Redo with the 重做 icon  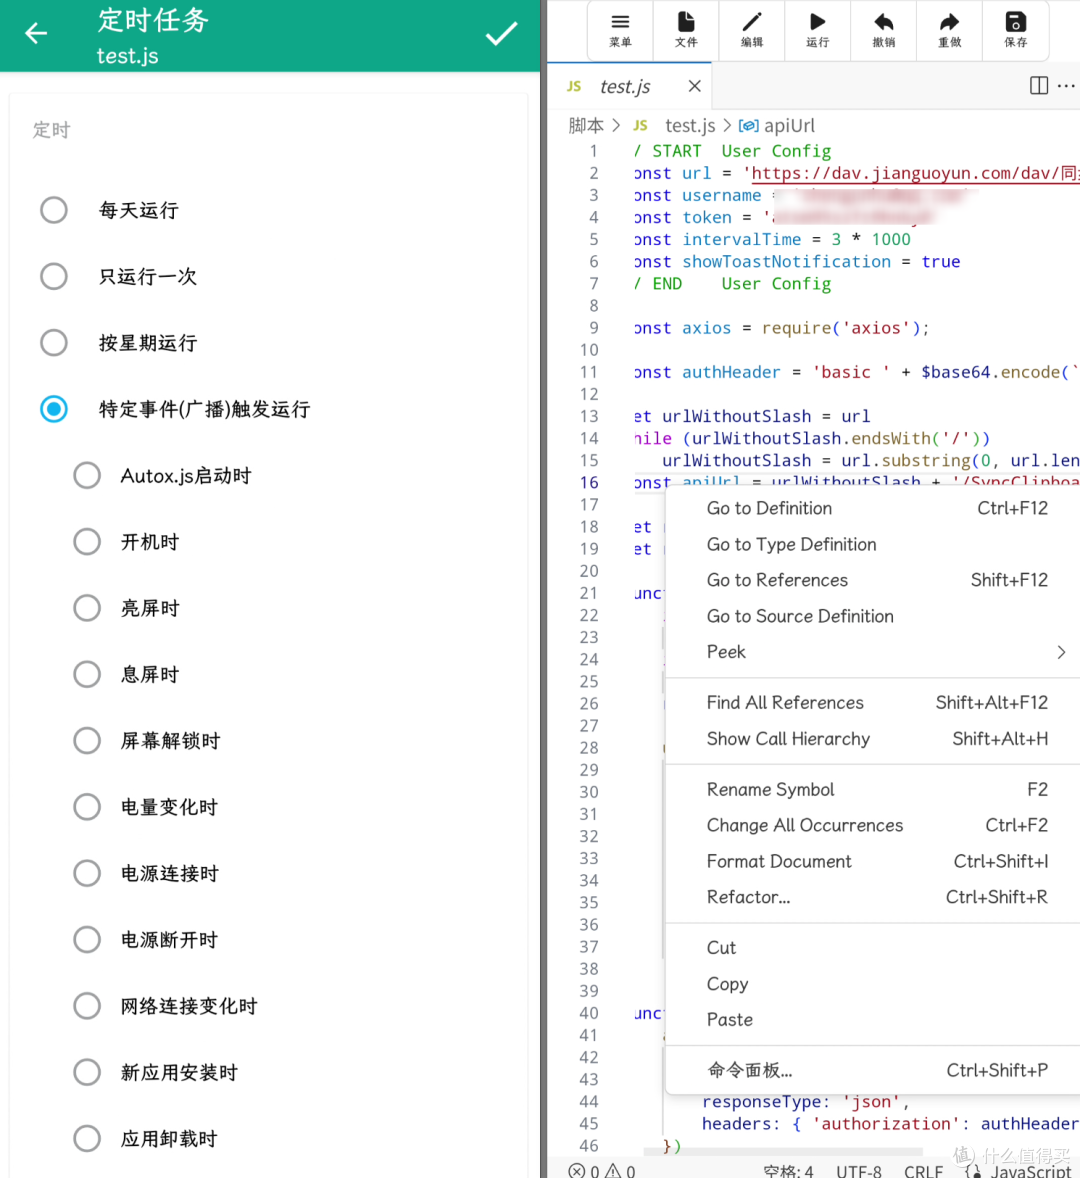pos(950,30)
